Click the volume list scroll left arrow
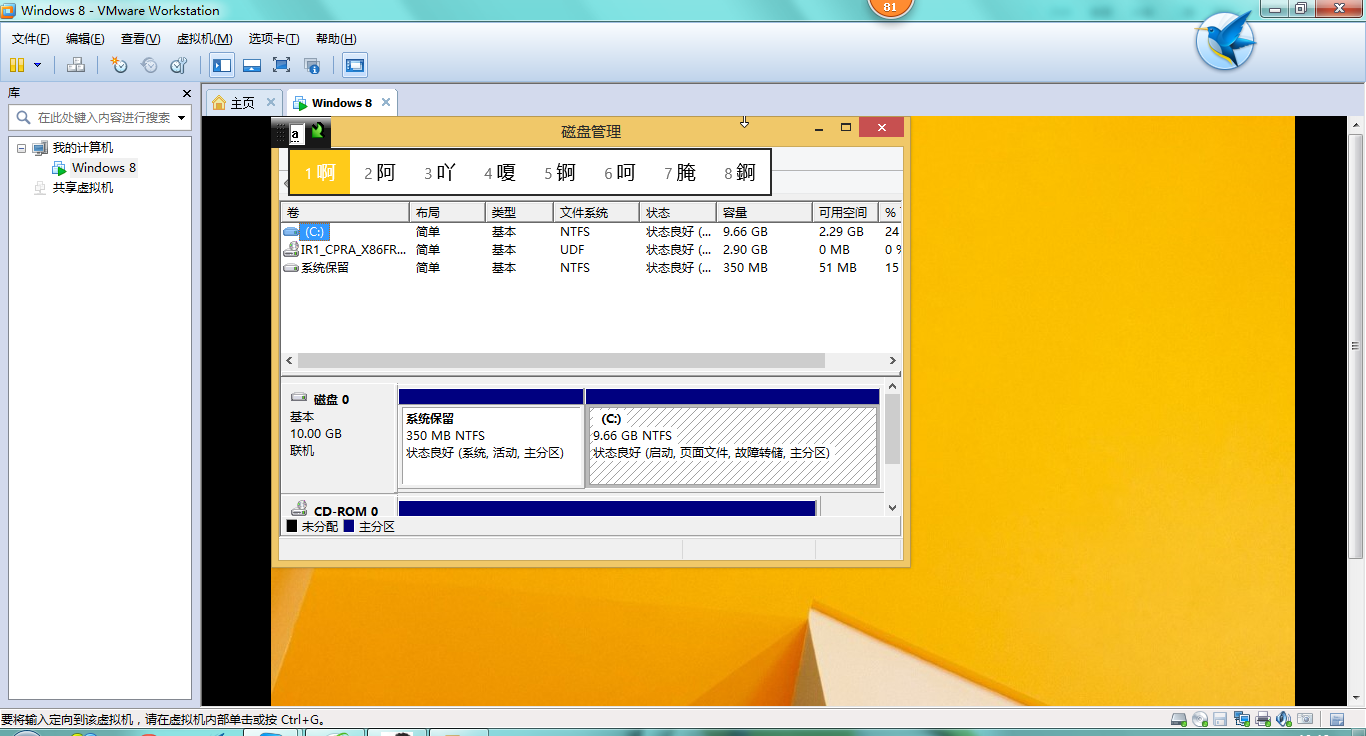 pos(289,361)
